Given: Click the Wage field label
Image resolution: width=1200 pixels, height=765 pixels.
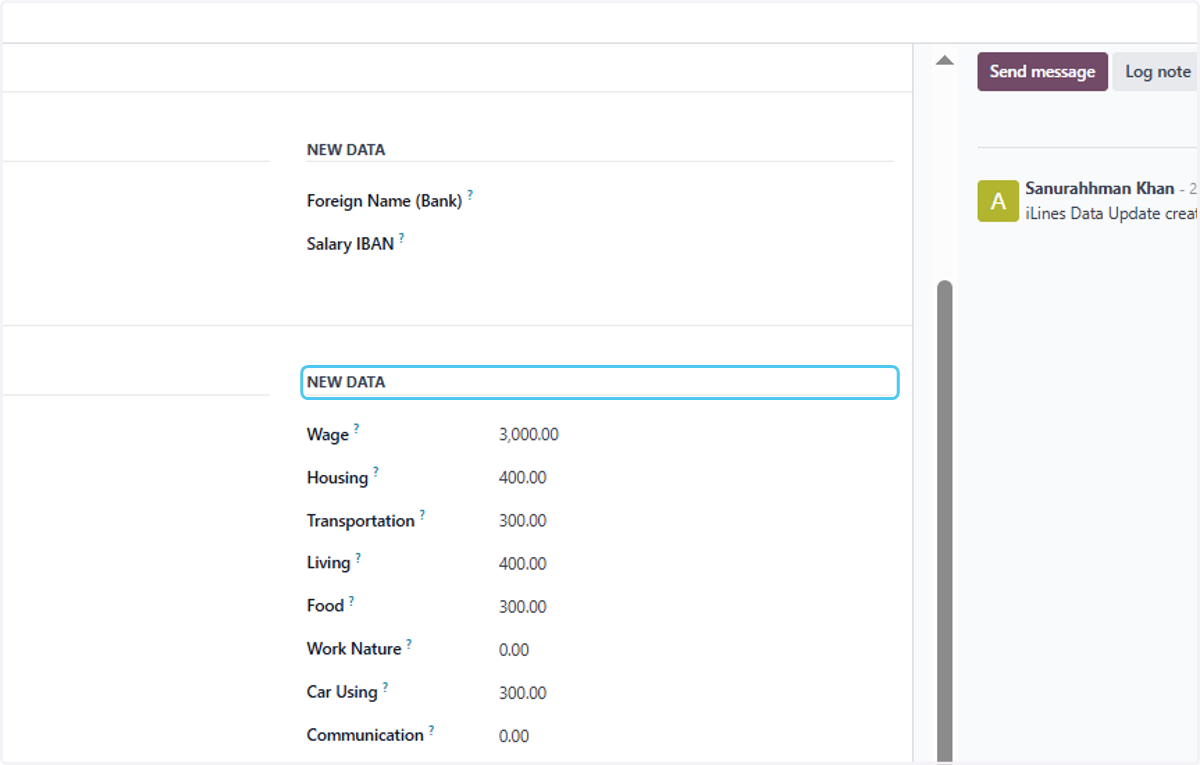Looking at the screenshot, I should coord(328,435).
